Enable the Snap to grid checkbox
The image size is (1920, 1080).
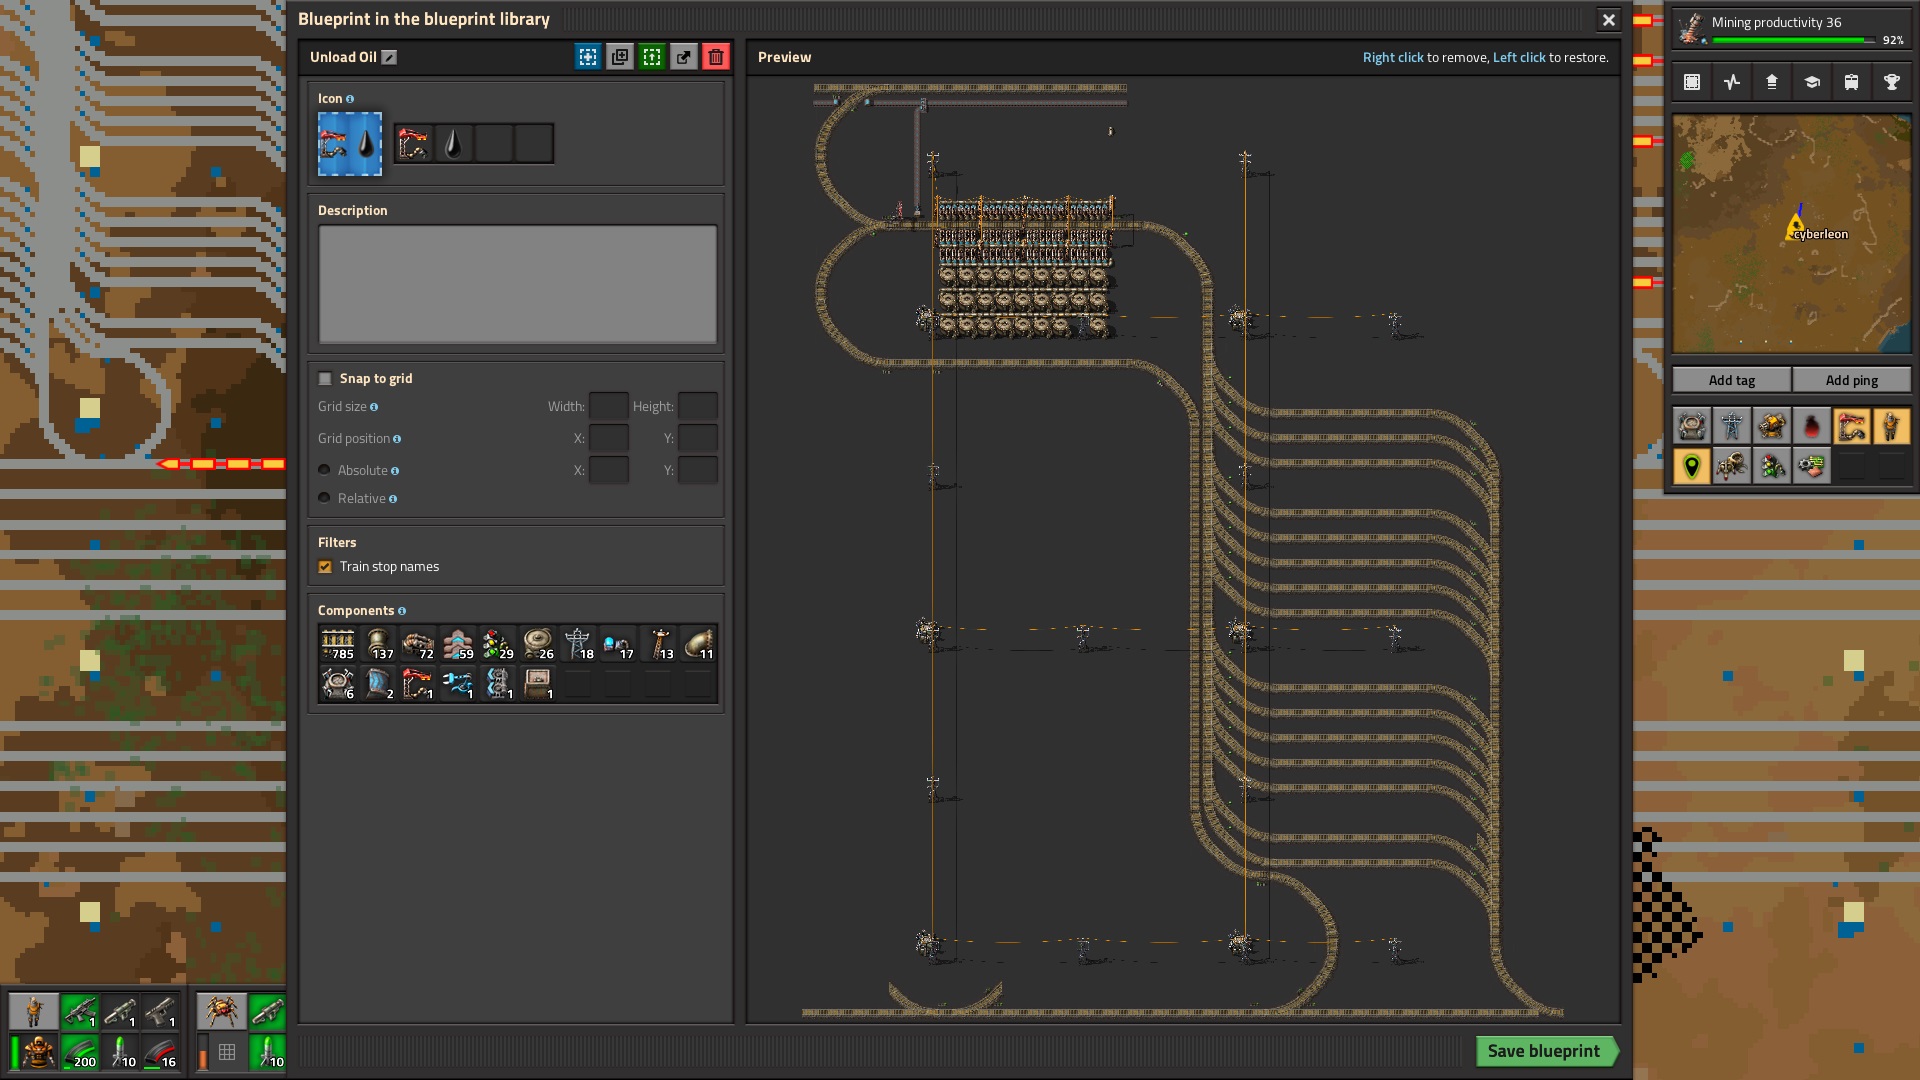(x=325, y=379)
